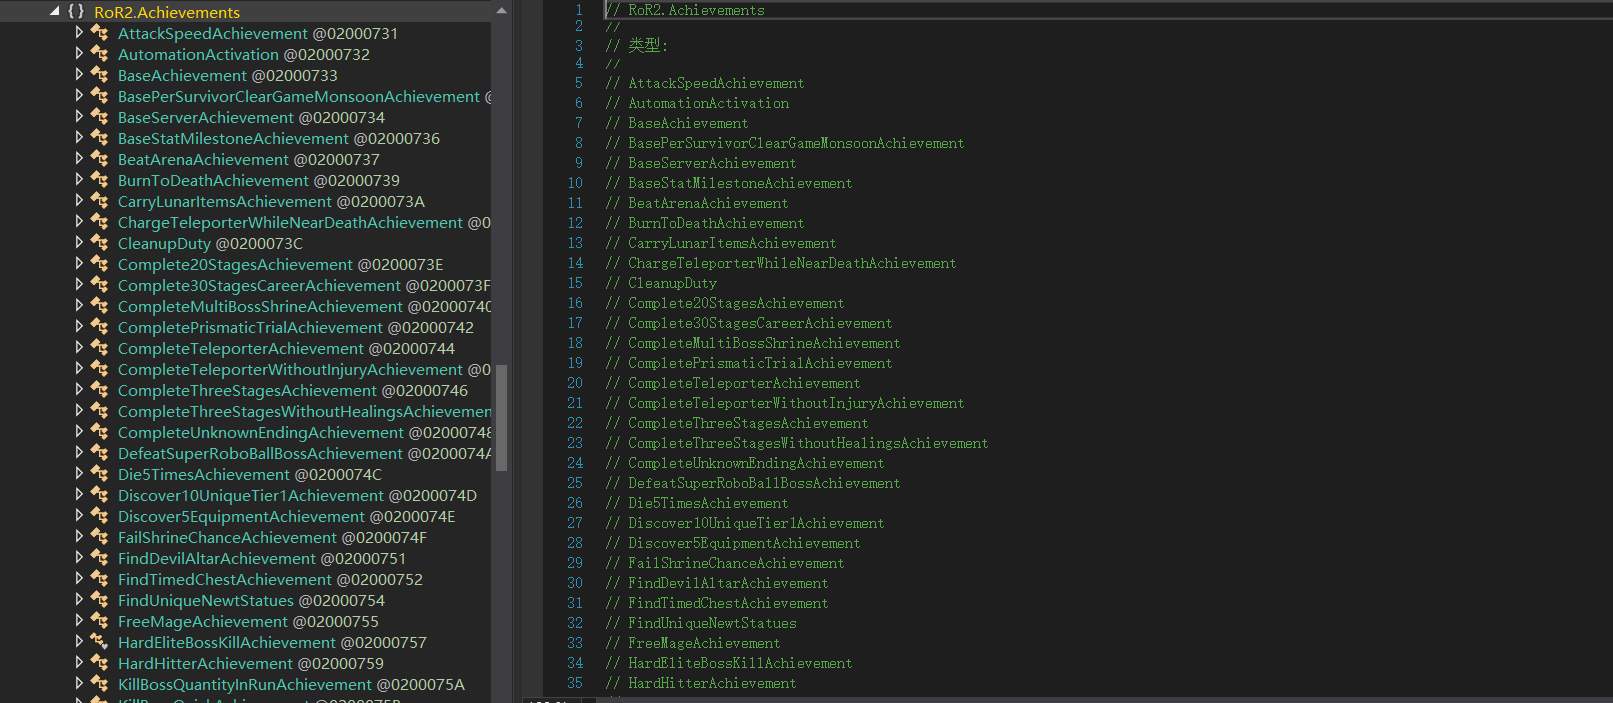
Task: Select BasePerSurvivorClearGameMonsoonAchievement in the tree
Action: pos(305,96)
